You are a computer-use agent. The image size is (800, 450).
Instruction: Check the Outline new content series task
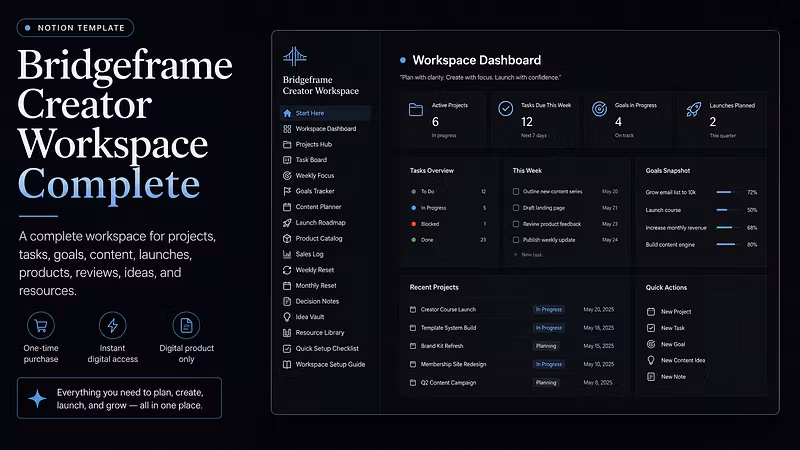516,192
